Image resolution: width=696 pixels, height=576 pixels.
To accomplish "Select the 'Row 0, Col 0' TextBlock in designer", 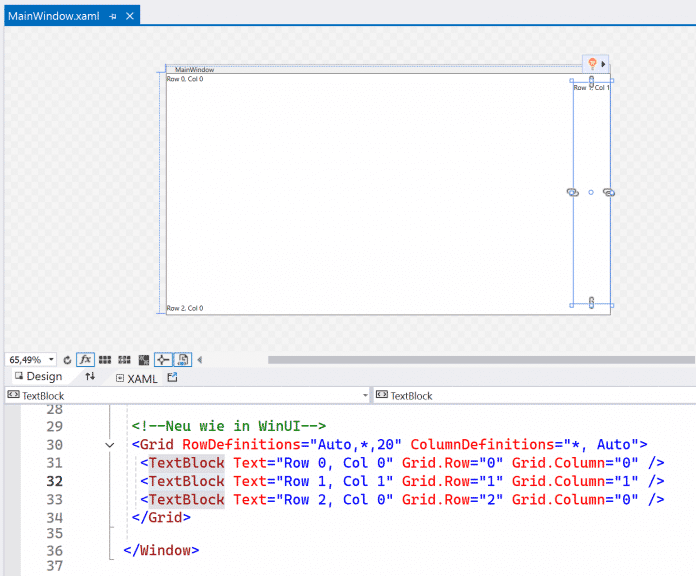I will [185, 79].
